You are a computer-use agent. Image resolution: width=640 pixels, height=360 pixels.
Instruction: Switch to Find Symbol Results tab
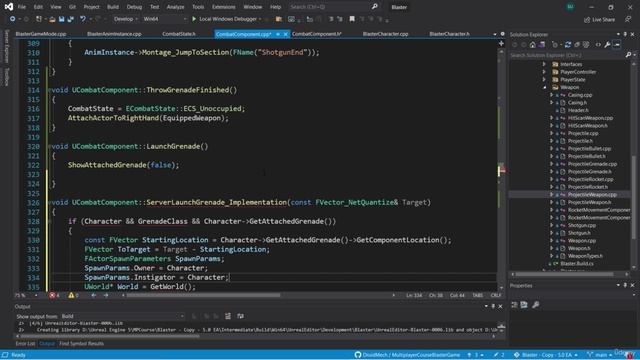(x=81, y=344)
